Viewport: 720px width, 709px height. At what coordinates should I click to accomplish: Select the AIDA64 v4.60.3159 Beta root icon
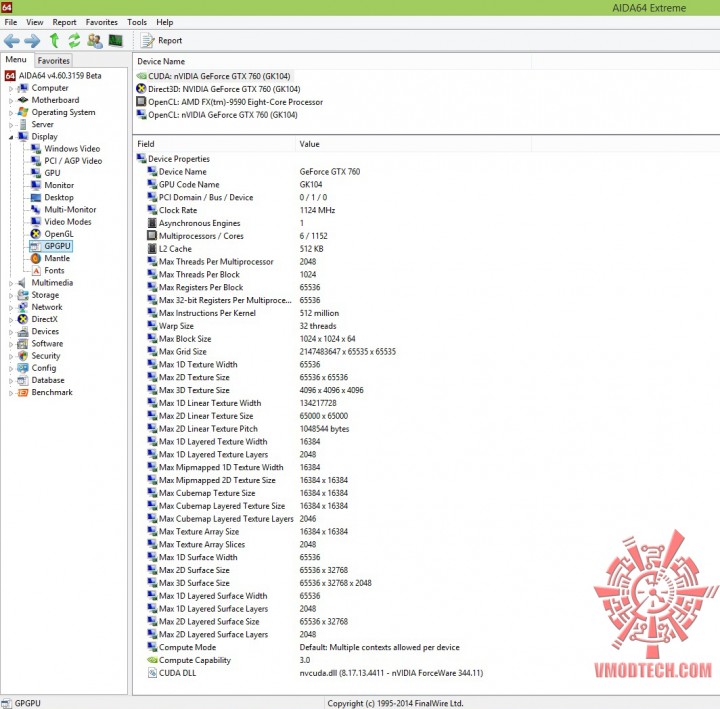[x=10, y=76]
